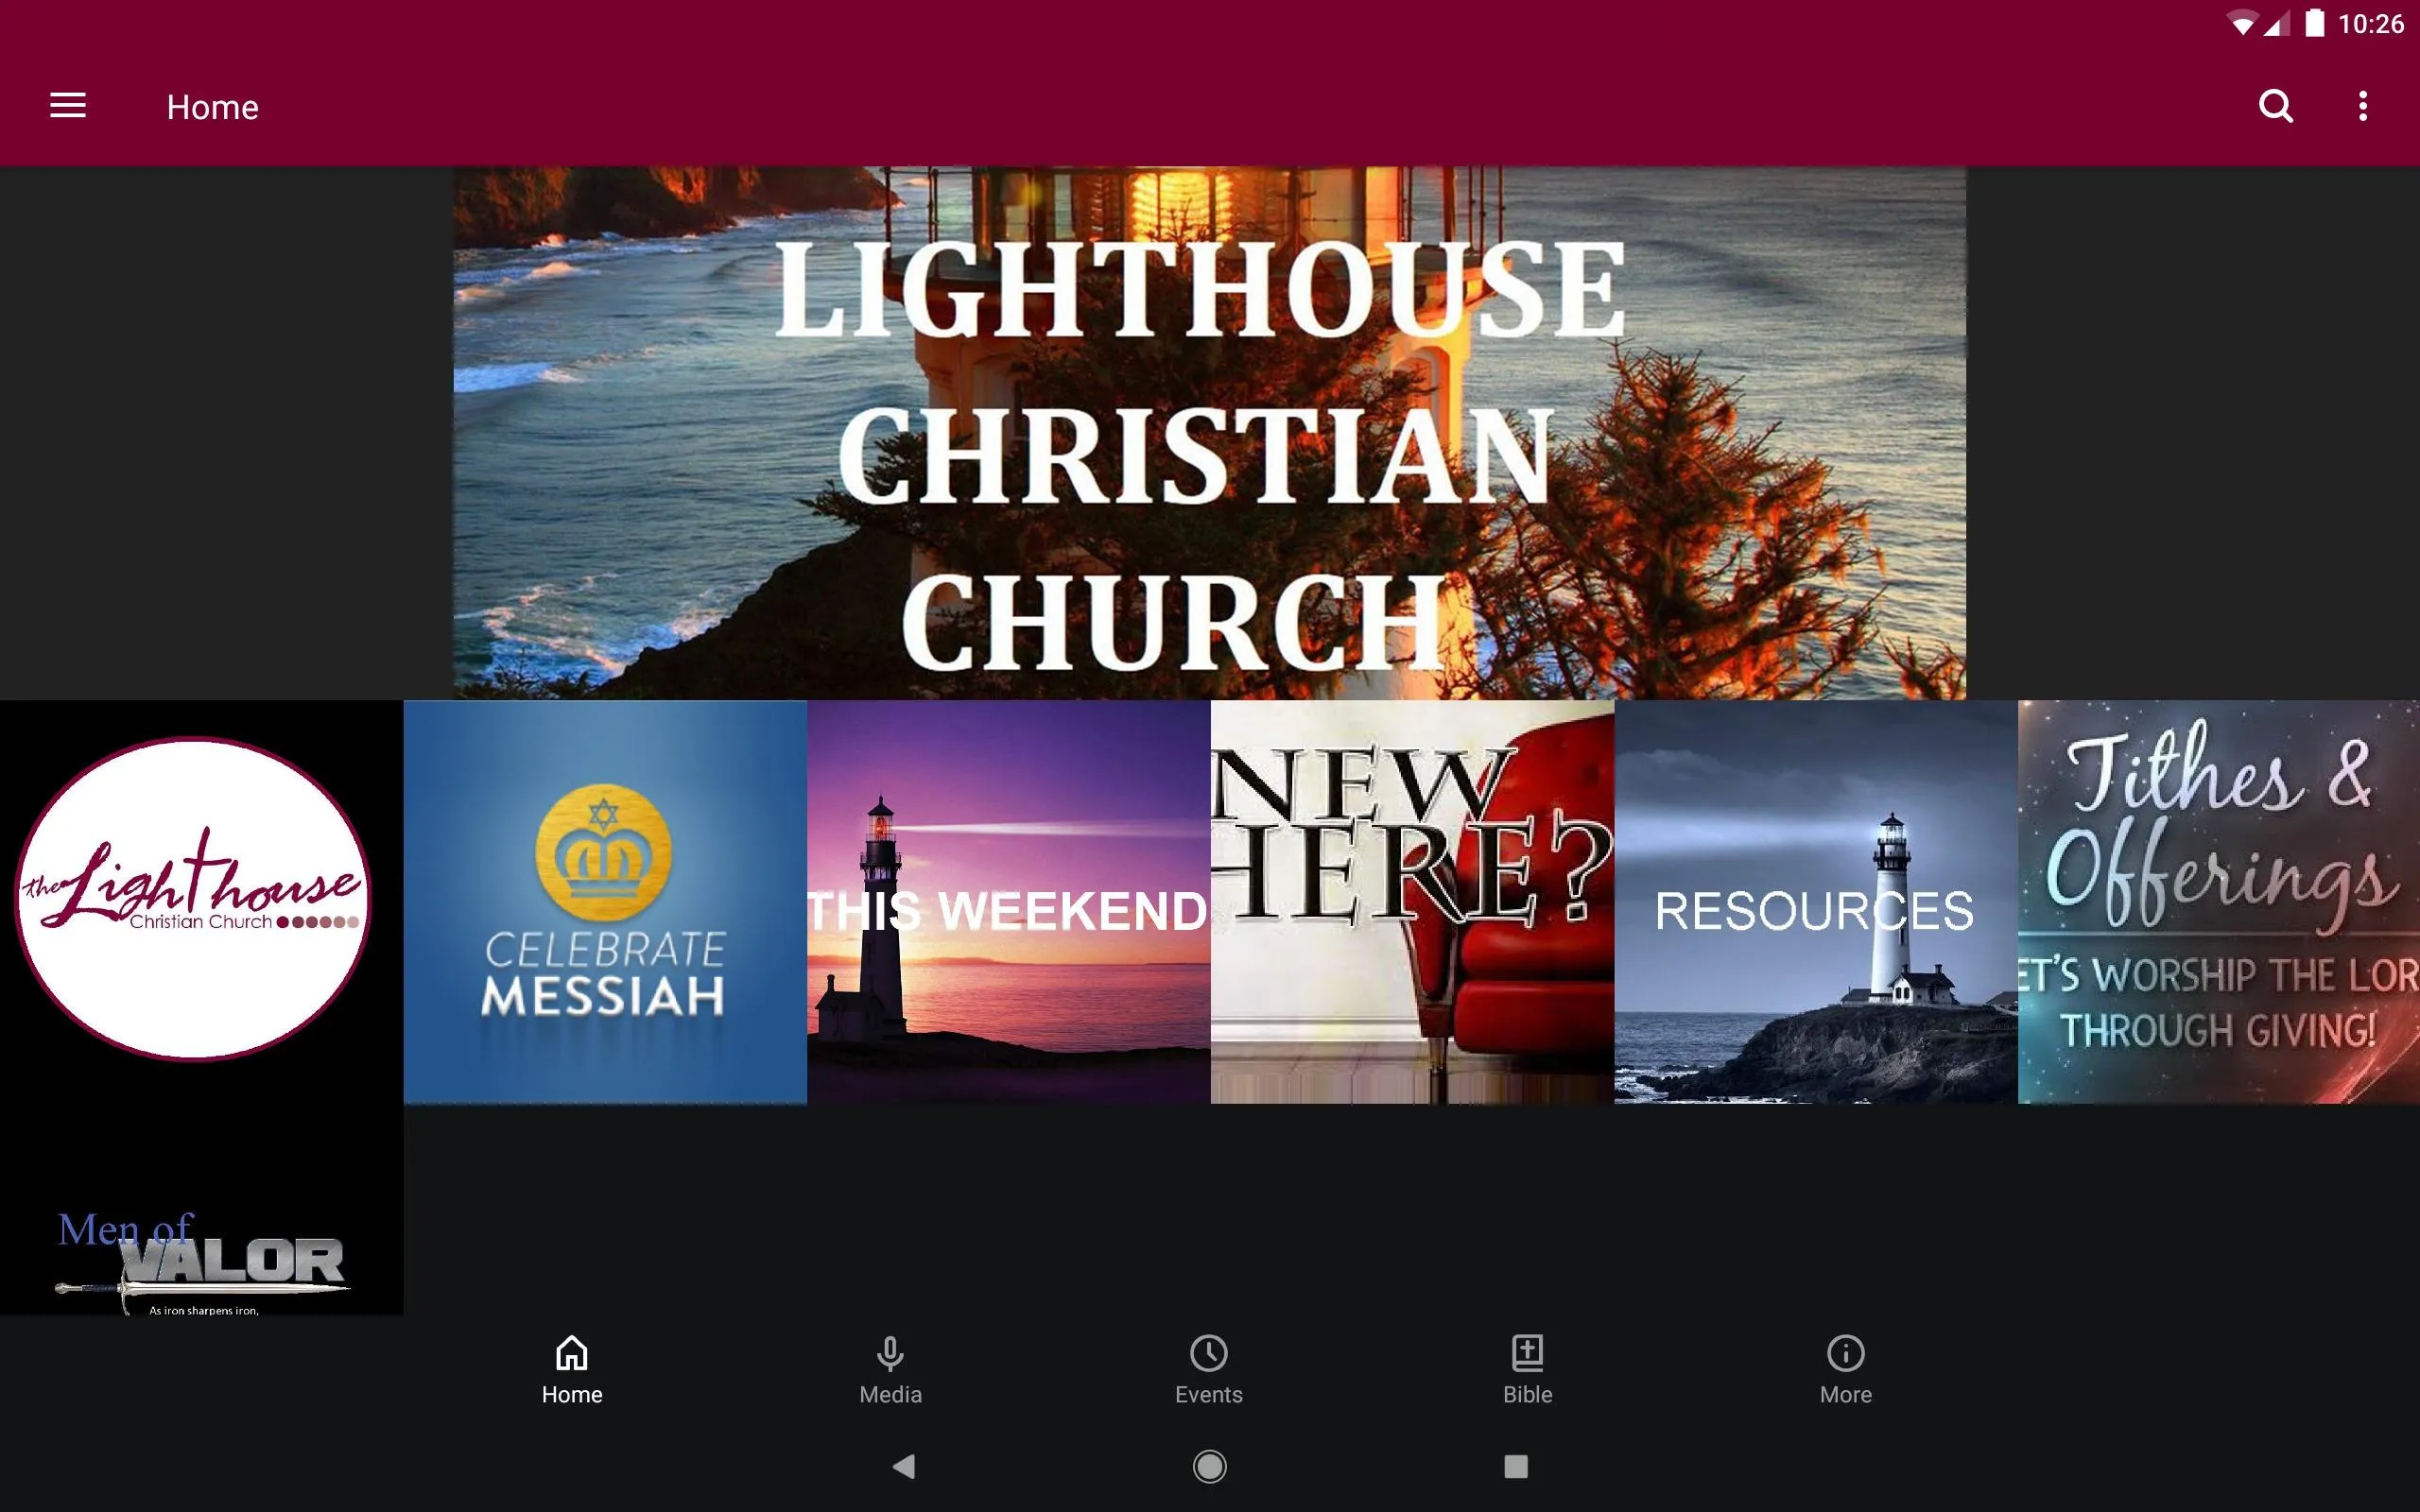This screenshot has width=2420, height=1512.
Task: Navigate to Media section
Action: click(x=889, y=1369)
